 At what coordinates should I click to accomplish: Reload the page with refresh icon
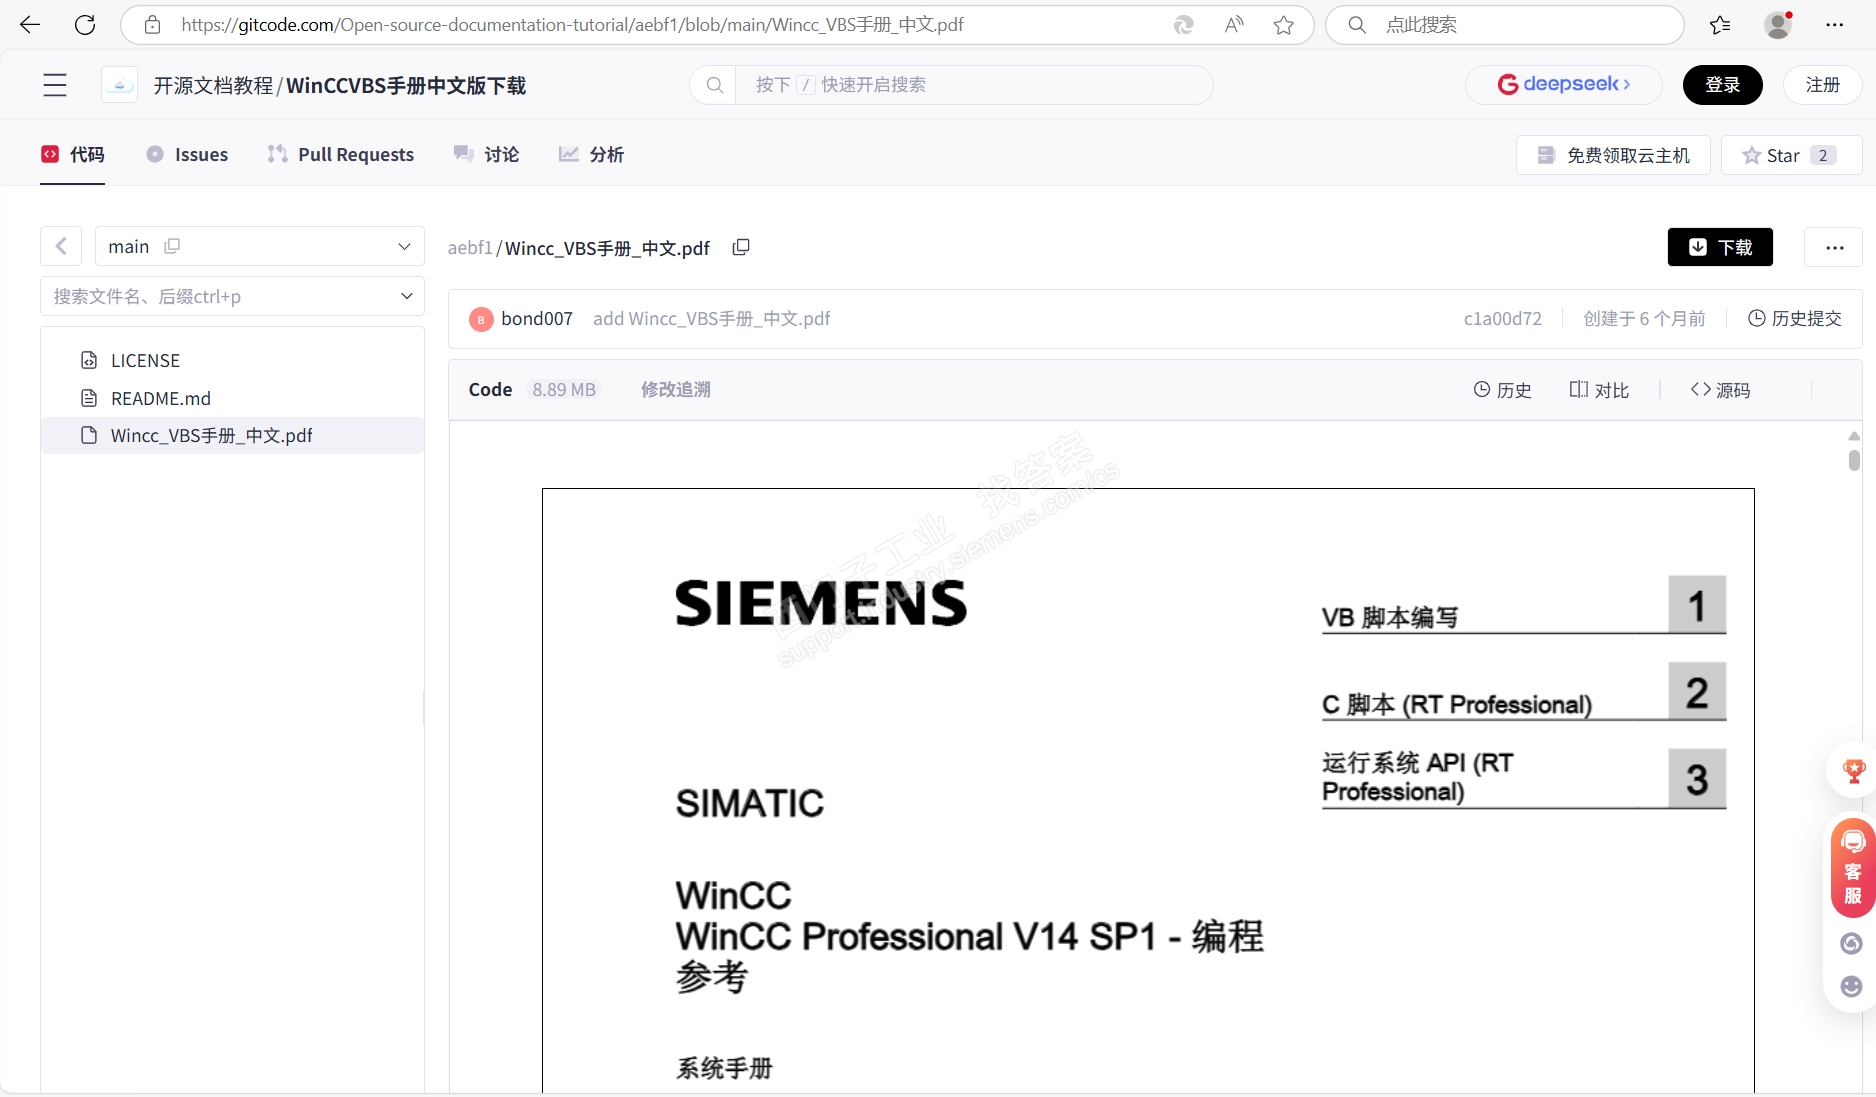[85, 25]
